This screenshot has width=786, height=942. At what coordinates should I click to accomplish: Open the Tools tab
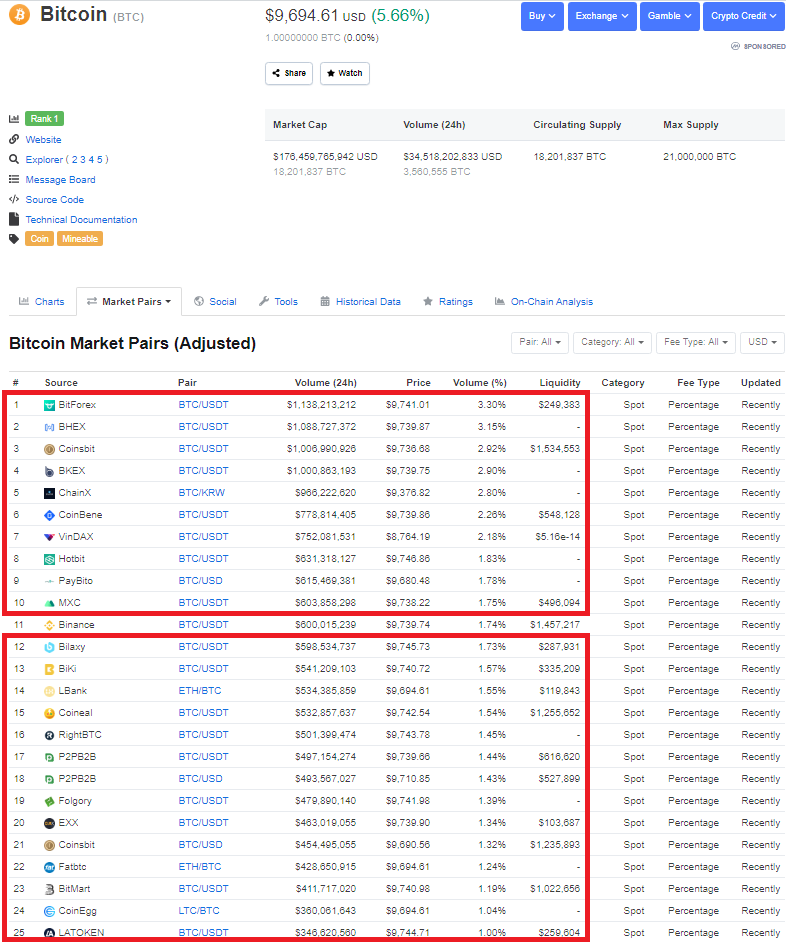pos(278,302)
